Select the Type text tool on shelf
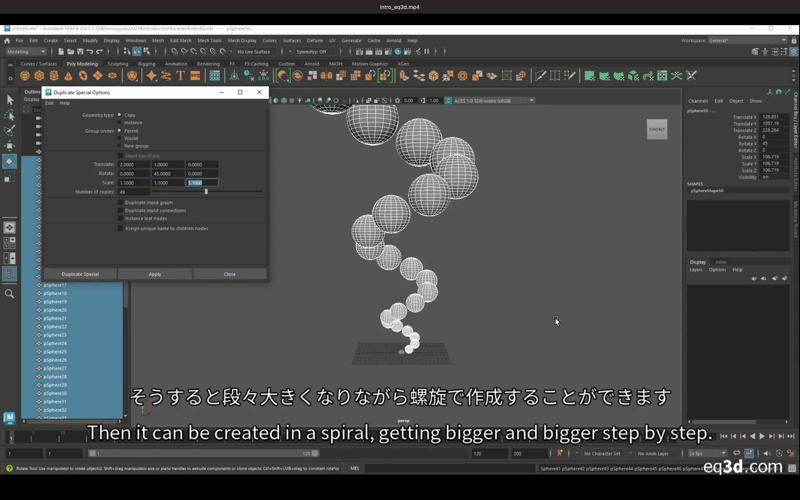The height and width of the screenshot is (500, 800). (x=181, y=75)
